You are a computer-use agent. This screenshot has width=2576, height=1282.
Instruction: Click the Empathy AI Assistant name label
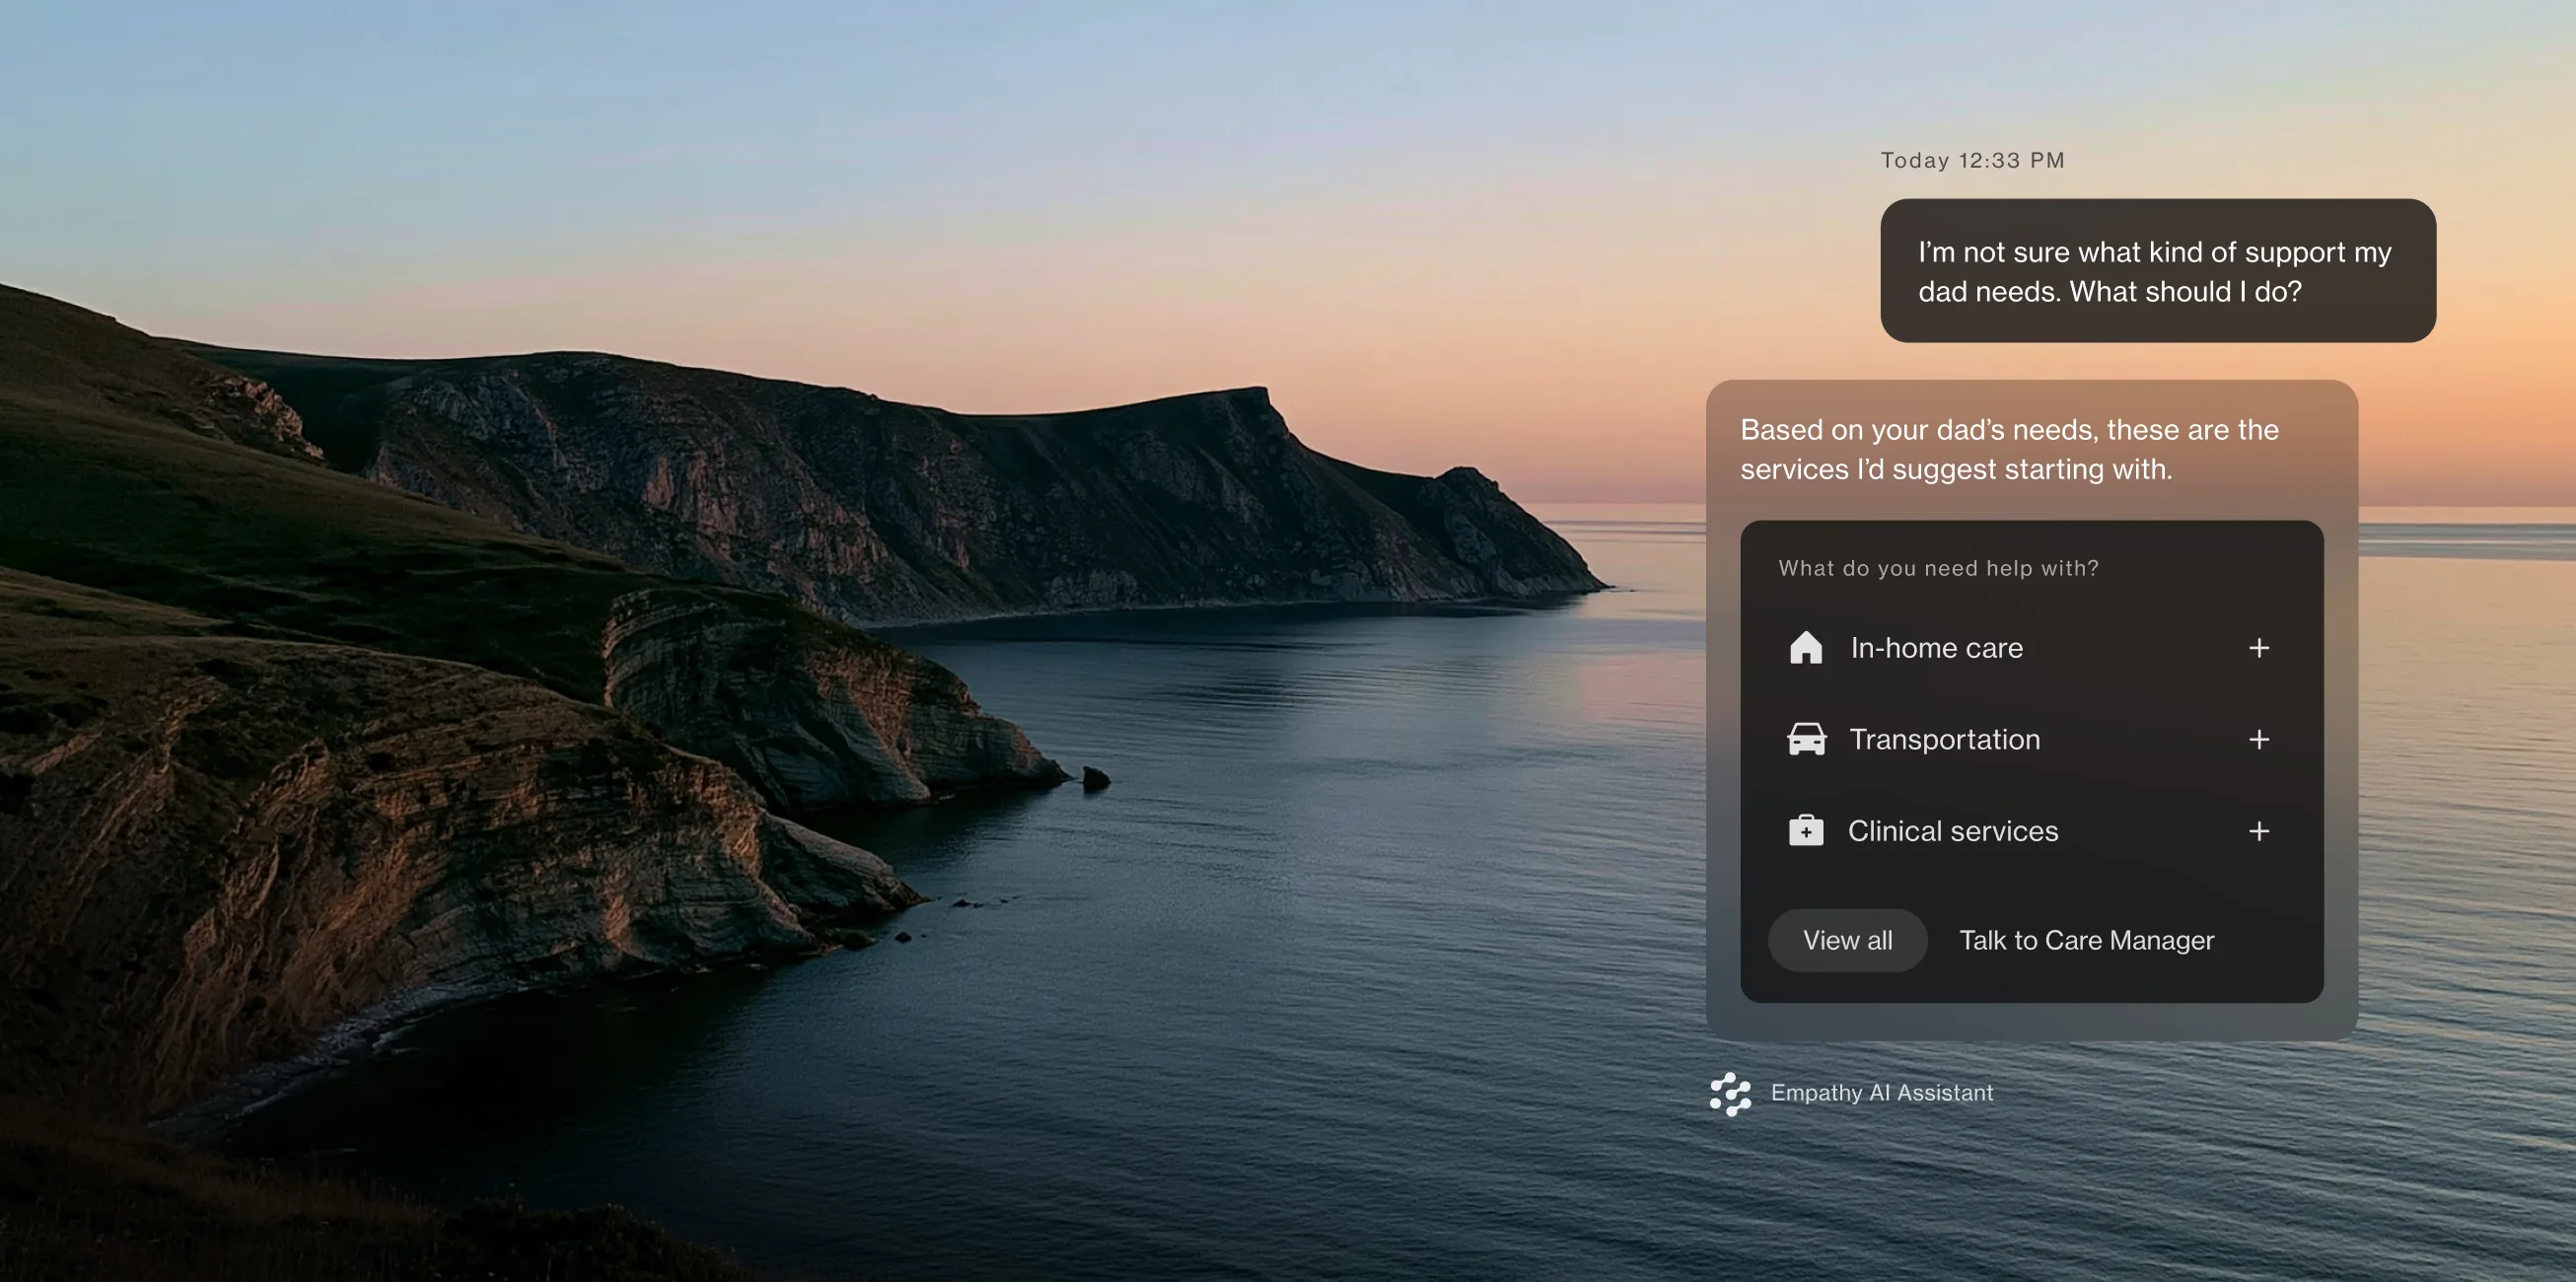[1882, 1093]
